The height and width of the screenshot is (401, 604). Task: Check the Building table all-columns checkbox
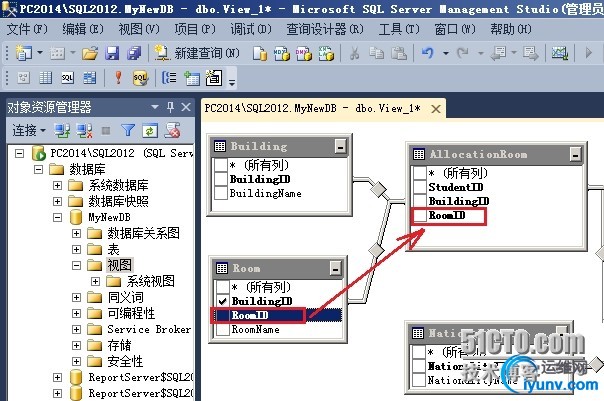pyautogui.click(x=220, y=165)
